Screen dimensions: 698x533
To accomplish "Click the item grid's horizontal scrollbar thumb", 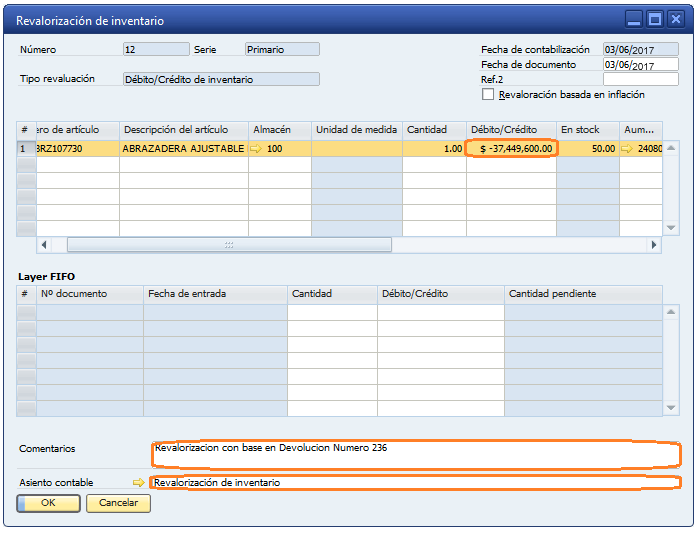I will pos(228,245).
